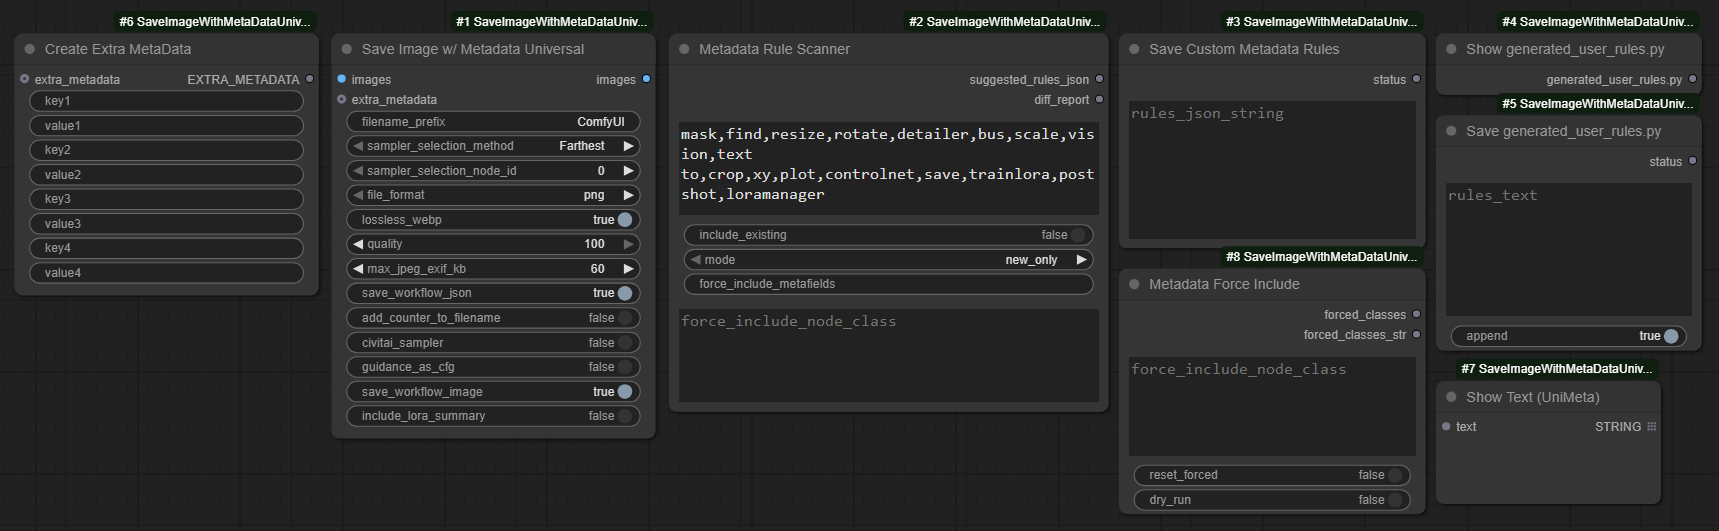Click the rules_json_string text area
Image resolution: width=1719 pixels, height=531 pixels.
1272,169
